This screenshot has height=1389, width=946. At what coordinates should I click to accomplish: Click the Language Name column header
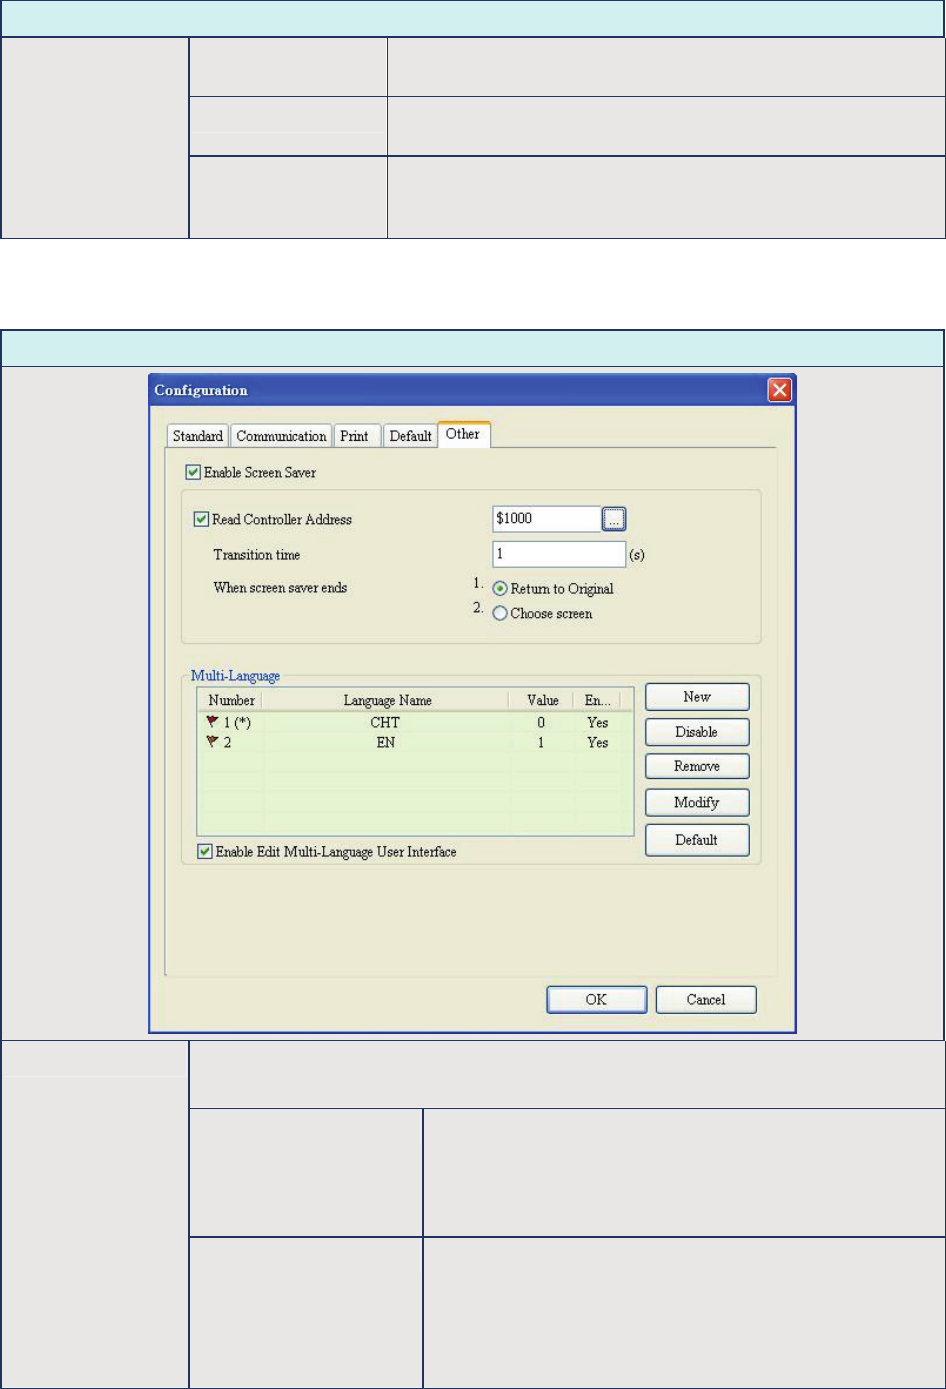click(387, 700)
